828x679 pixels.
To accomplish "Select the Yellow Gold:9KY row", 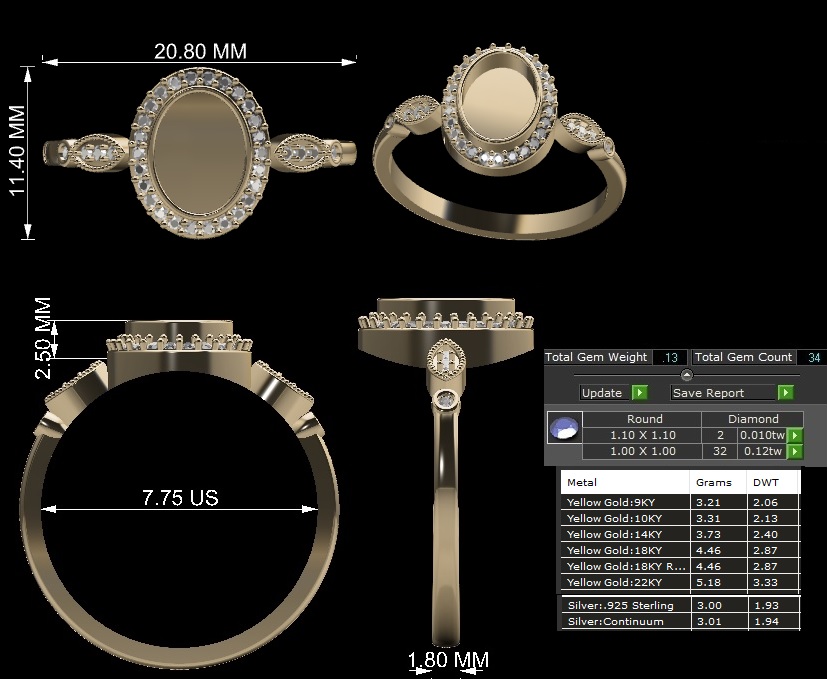I will (x=680, y=502).
